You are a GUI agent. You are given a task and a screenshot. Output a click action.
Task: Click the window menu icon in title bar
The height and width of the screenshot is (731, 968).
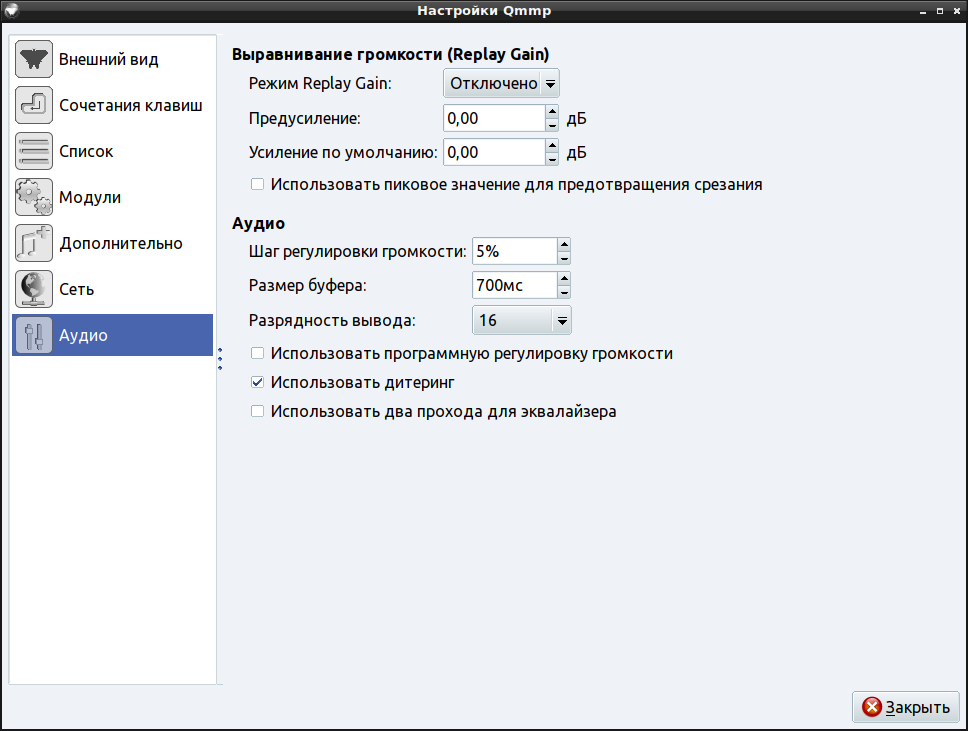tap(12, 11)
